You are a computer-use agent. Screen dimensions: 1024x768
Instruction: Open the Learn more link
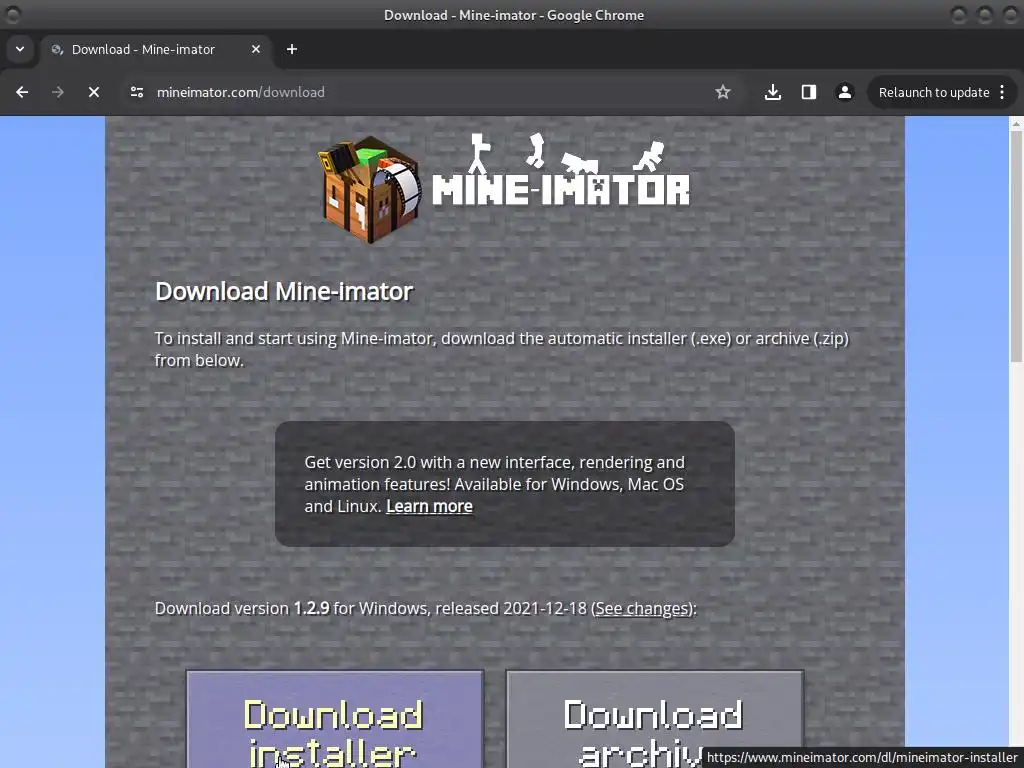tap(429, 506)
